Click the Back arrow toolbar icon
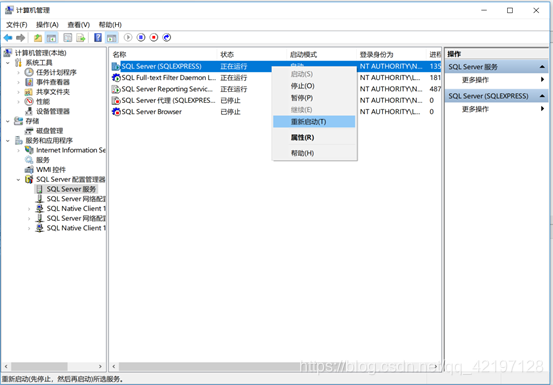This screenshot has width=553, height=385. coord(8,37)
